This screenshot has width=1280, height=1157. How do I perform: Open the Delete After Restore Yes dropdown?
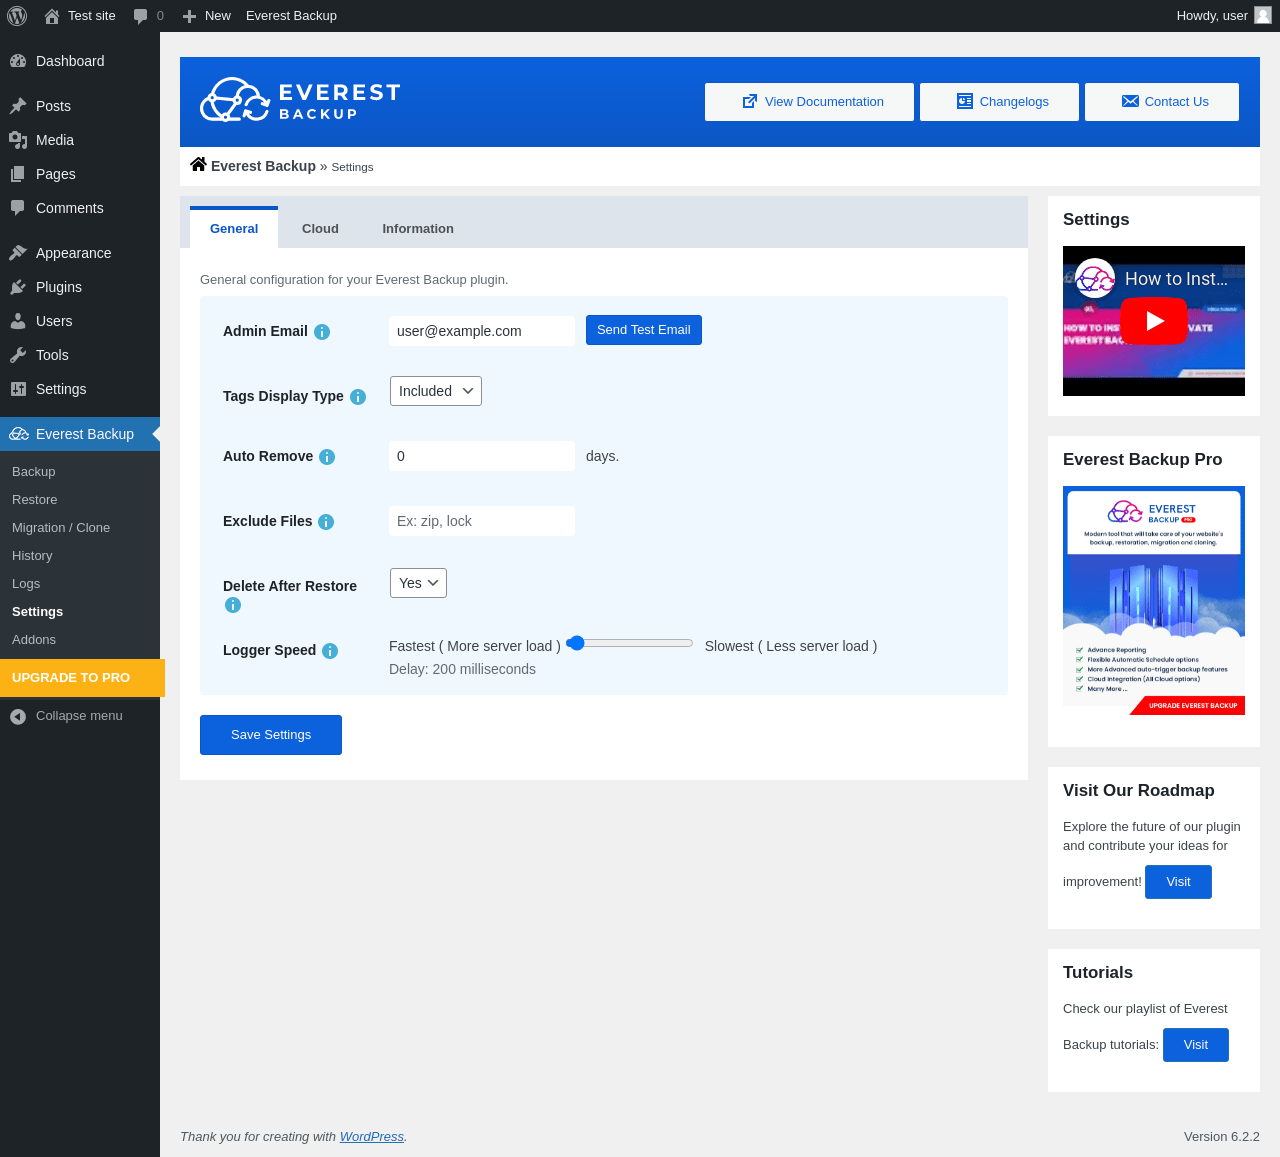click(x=418, y=583)
